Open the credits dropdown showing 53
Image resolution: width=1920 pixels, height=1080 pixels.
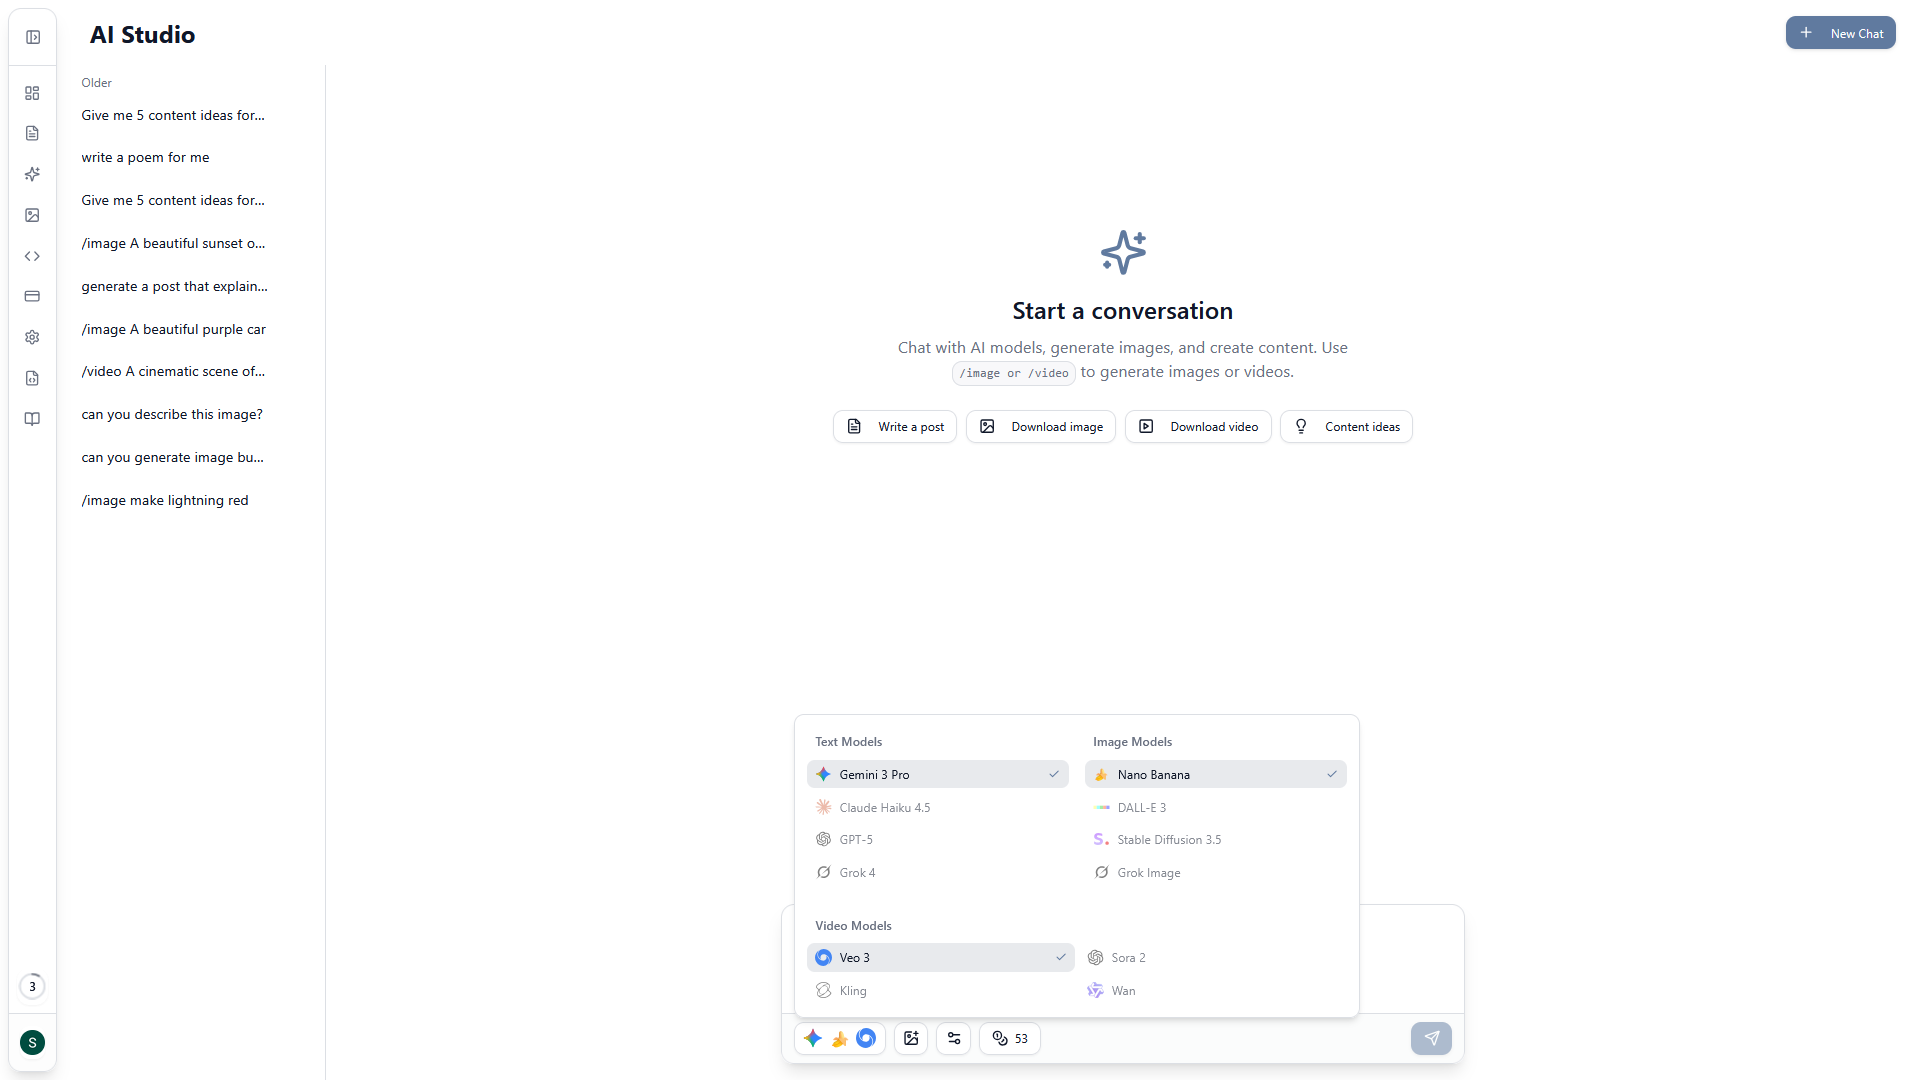point(1009,1038)
